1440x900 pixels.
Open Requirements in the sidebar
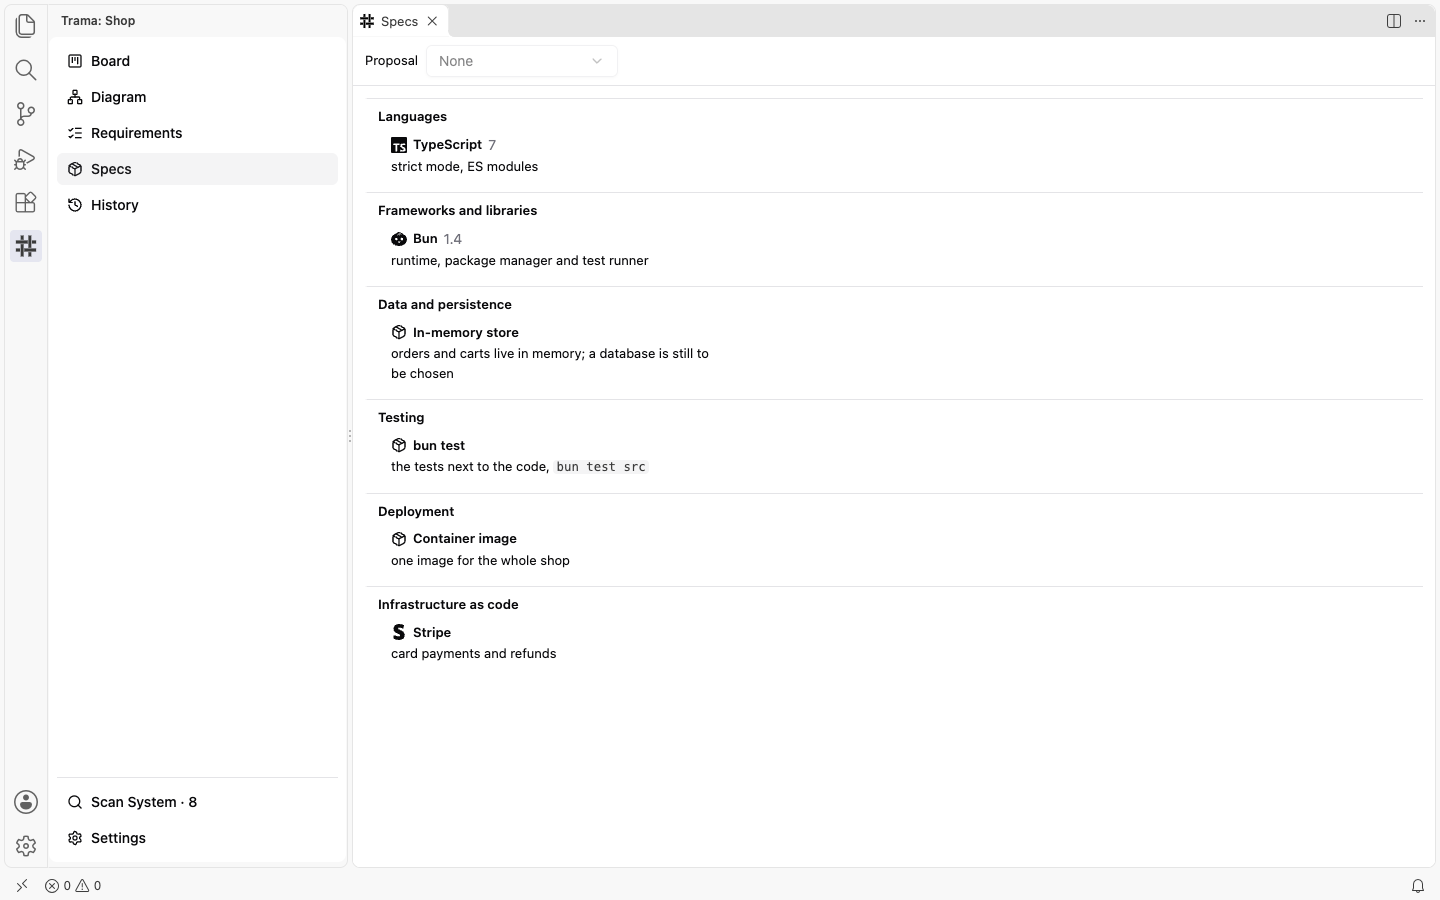pos(198,133)
